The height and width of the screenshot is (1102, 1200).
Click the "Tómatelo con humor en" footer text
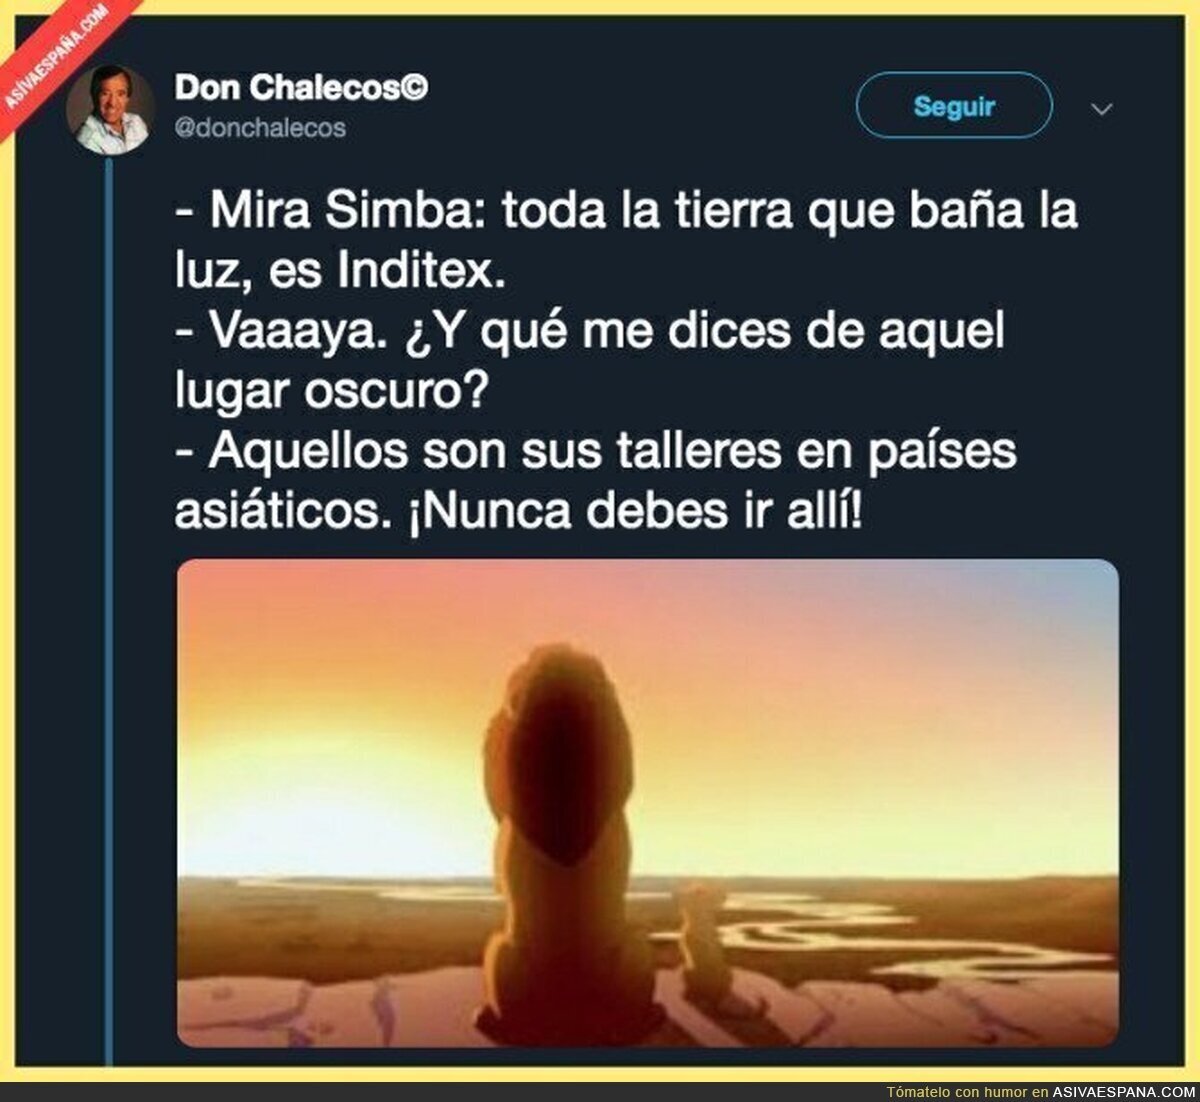967,1092
